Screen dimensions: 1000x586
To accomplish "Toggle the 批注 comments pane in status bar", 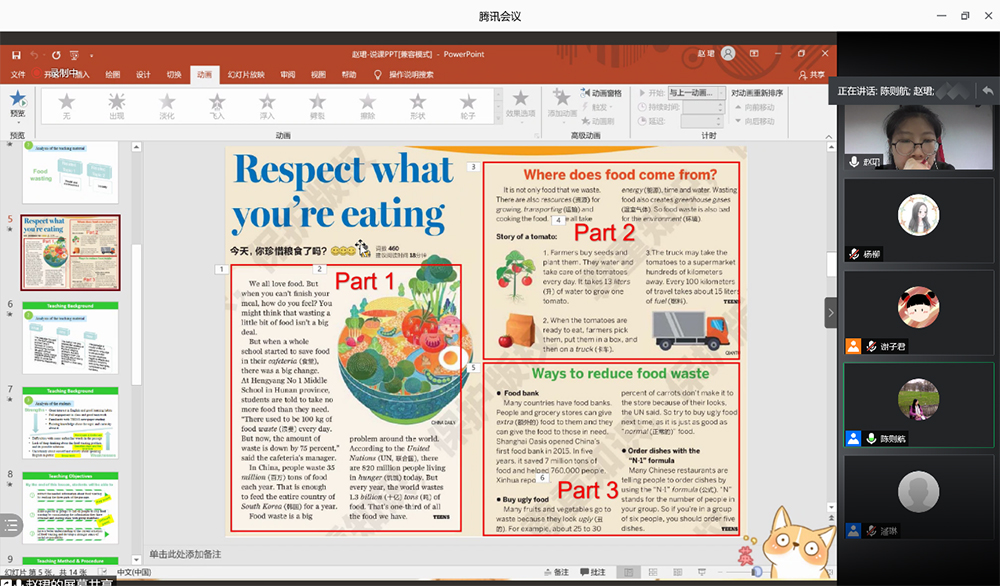I will tap(591, 572).
